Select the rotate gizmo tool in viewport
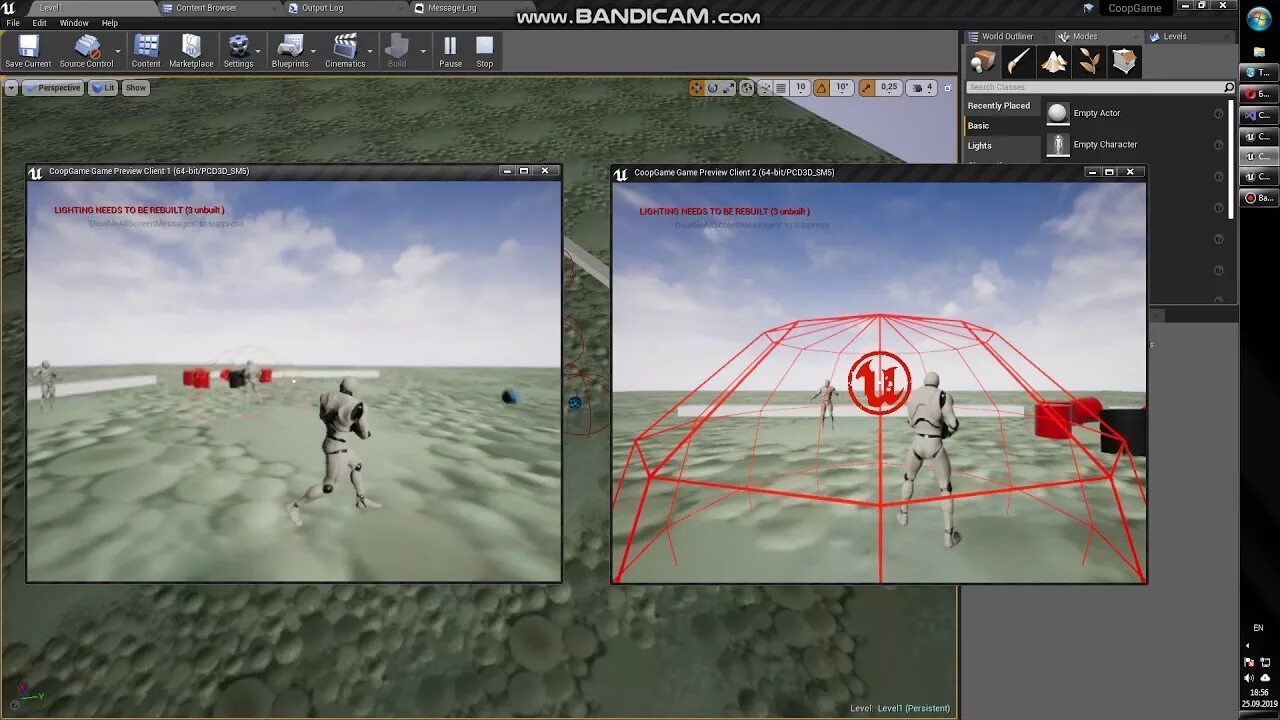Viewport: 1280px width, 720px height. click(713, 88)
